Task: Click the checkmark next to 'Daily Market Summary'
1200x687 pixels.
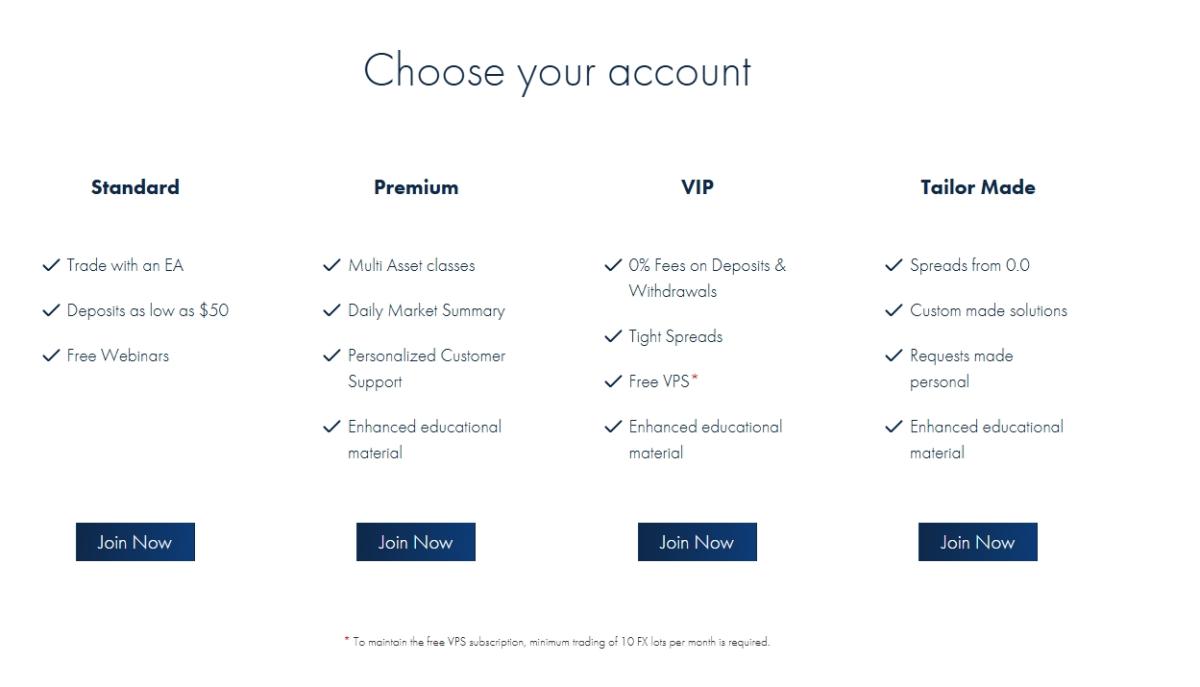Action: pyautogui.click(x=331, y=310)
